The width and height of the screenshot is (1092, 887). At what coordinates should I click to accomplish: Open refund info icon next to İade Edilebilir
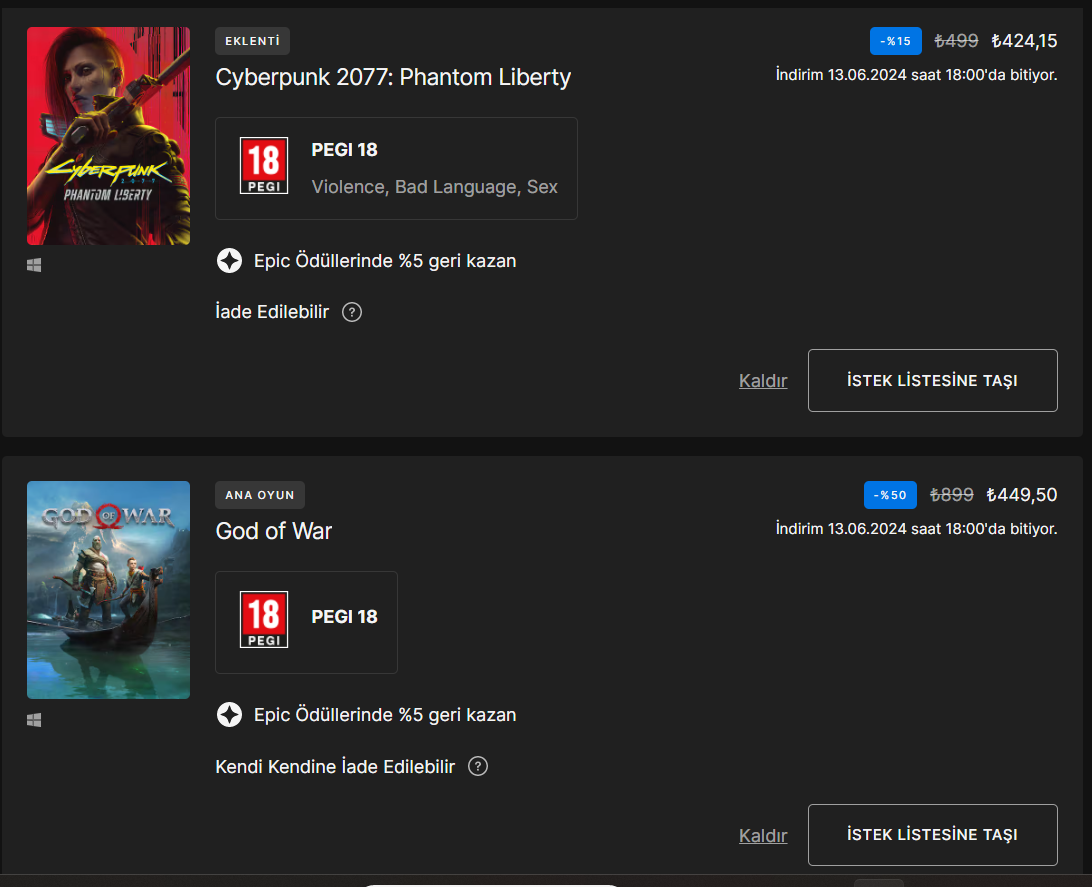tap(352, 312)
